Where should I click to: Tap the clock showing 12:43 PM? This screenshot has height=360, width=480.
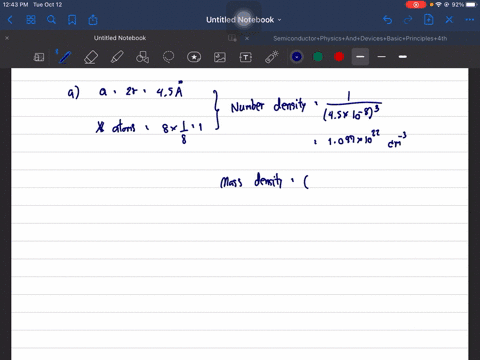coord(15,5)
